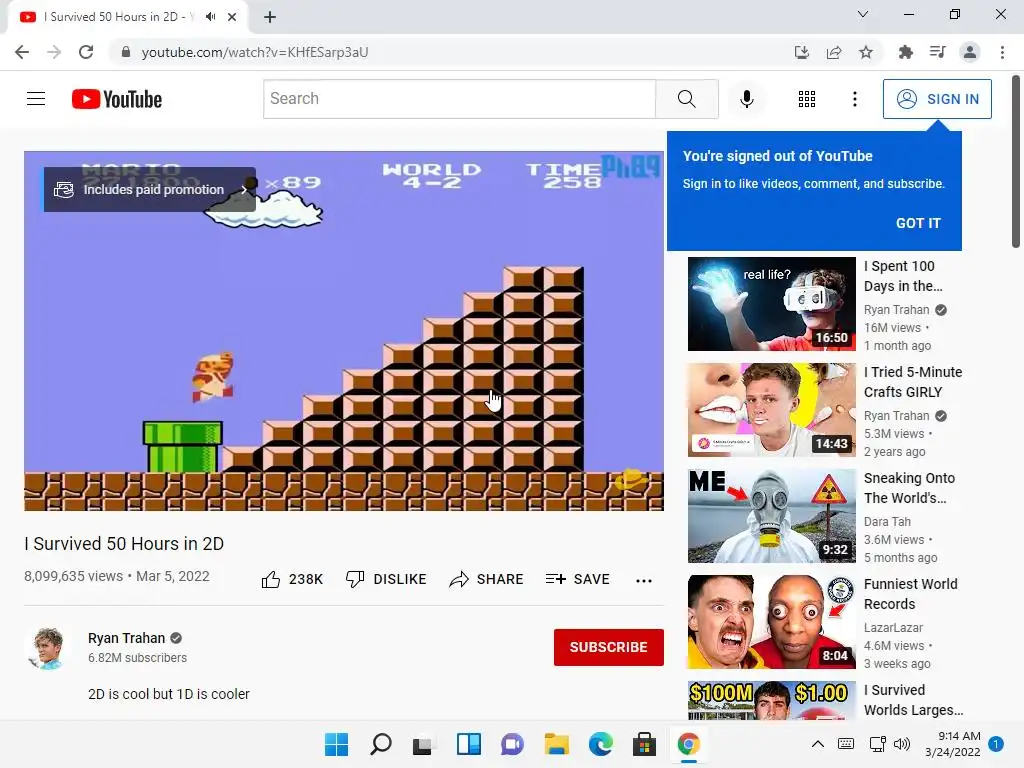Screen dimensions: 1024x768
Task: Open the Chrome profile avatar
Action: pyautogui.click(x=970, y=52)
